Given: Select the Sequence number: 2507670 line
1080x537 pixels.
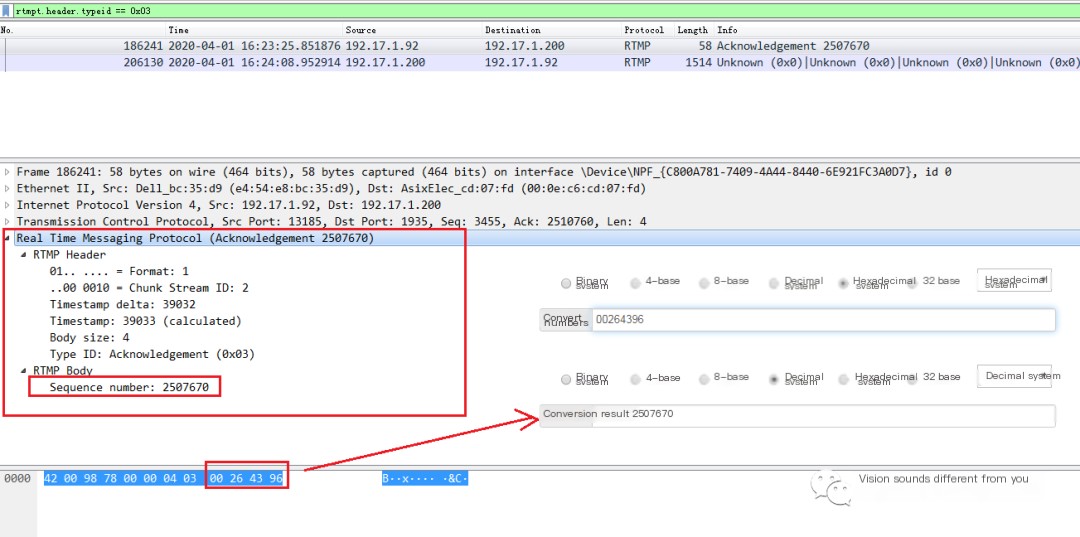Looking at the screenshot, I should (x=129, y=387).
